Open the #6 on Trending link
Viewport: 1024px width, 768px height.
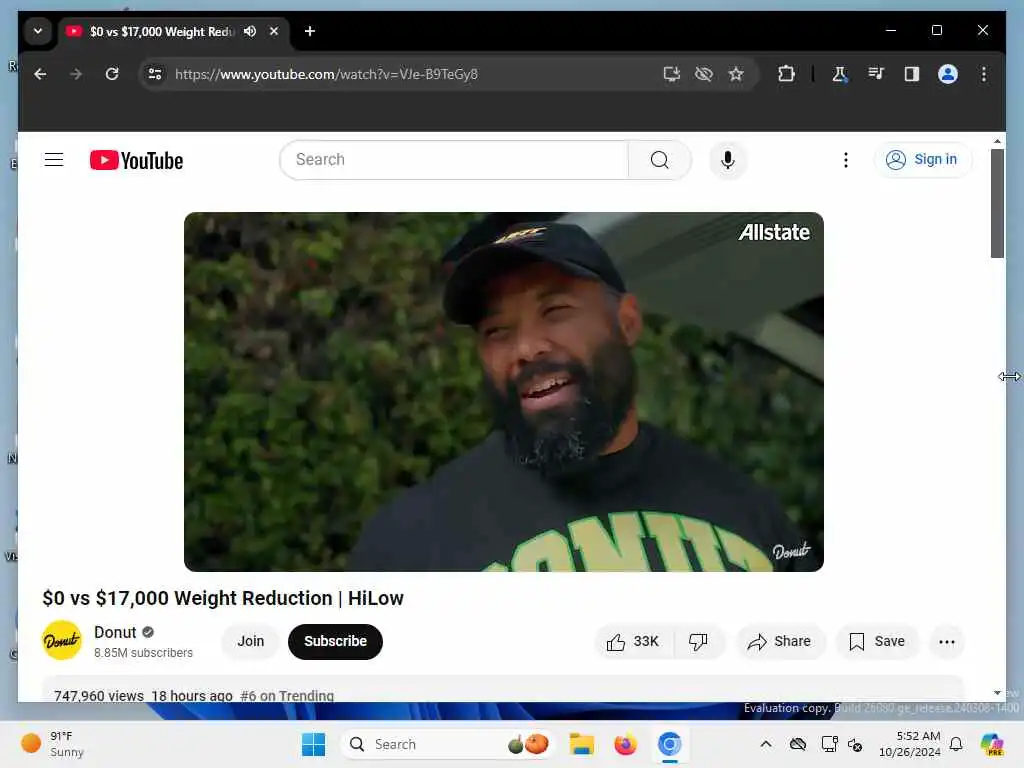click(x=287, y=696)
